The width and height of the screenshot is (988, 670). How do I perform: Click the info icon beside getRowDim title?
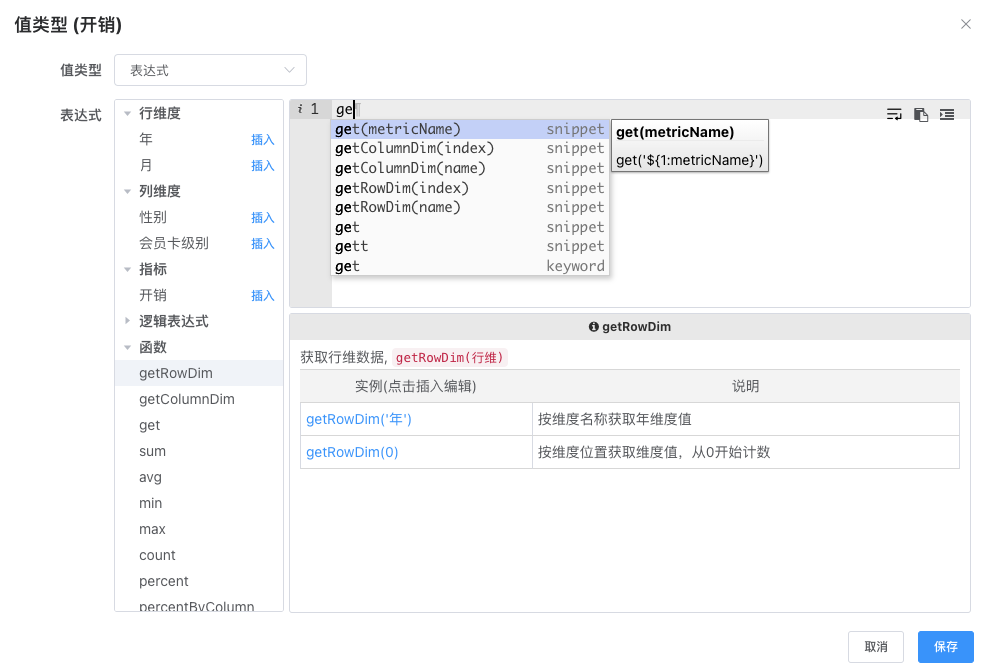[594, 327]
